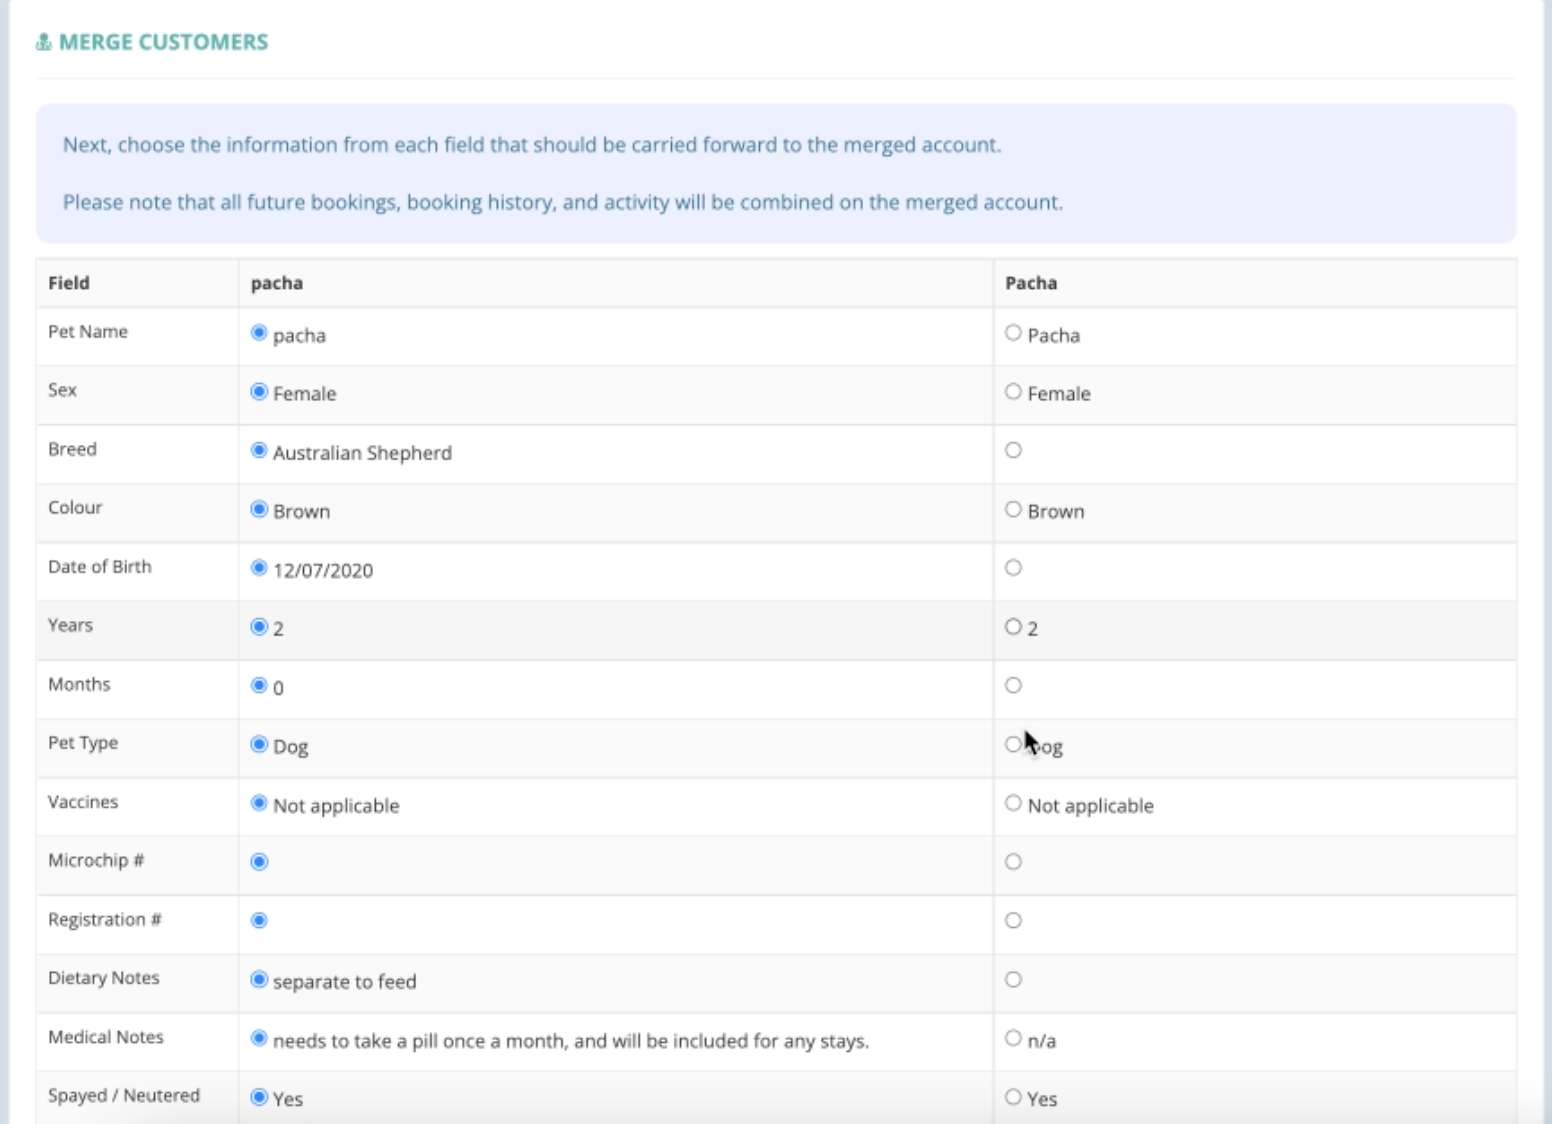
Task: Click the 'Microchip #' field label
Action: pos(96,860)
